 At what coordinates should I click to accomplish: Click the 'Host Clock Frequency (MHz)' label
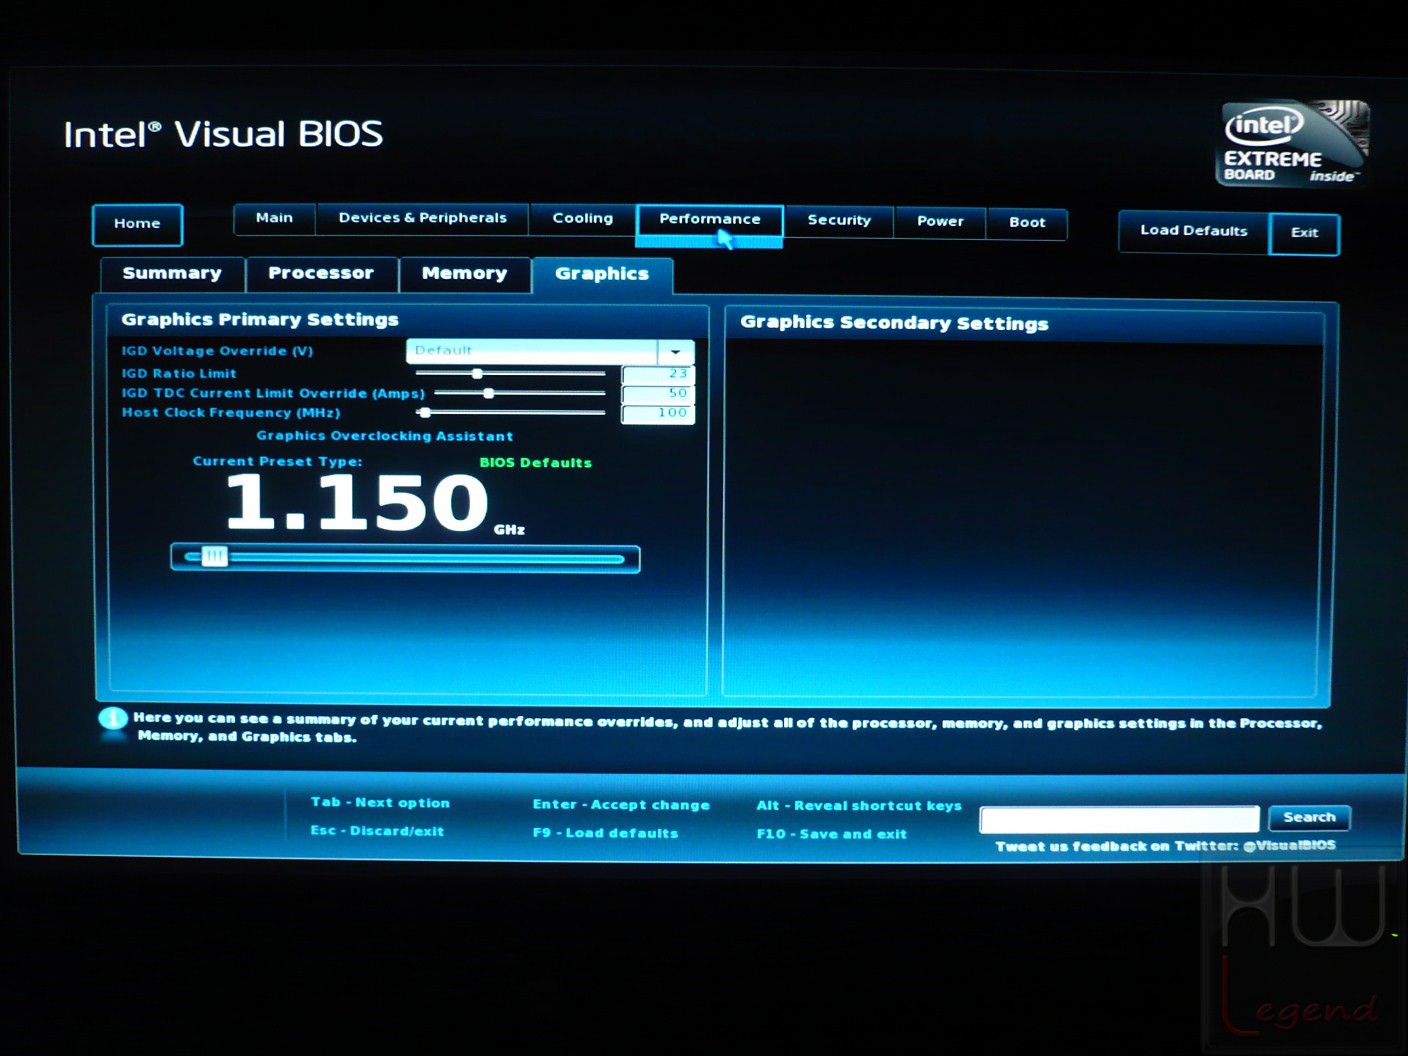click(231, 413)
